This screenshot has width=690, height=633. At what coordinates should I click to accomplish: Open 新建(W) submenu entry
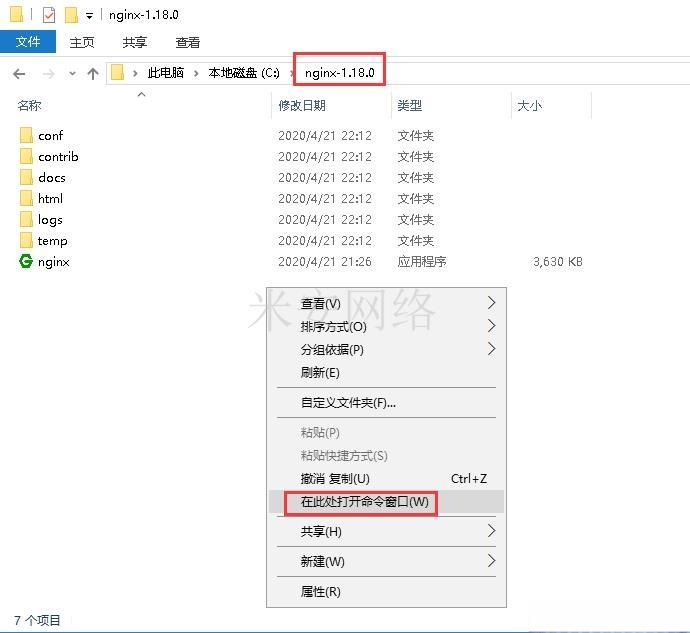coord(386,562)
